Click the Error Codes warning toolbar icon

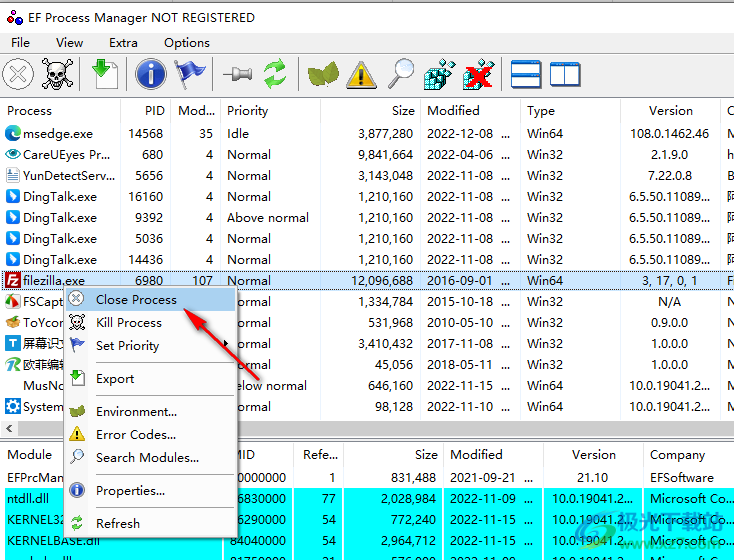click(361, 74)
